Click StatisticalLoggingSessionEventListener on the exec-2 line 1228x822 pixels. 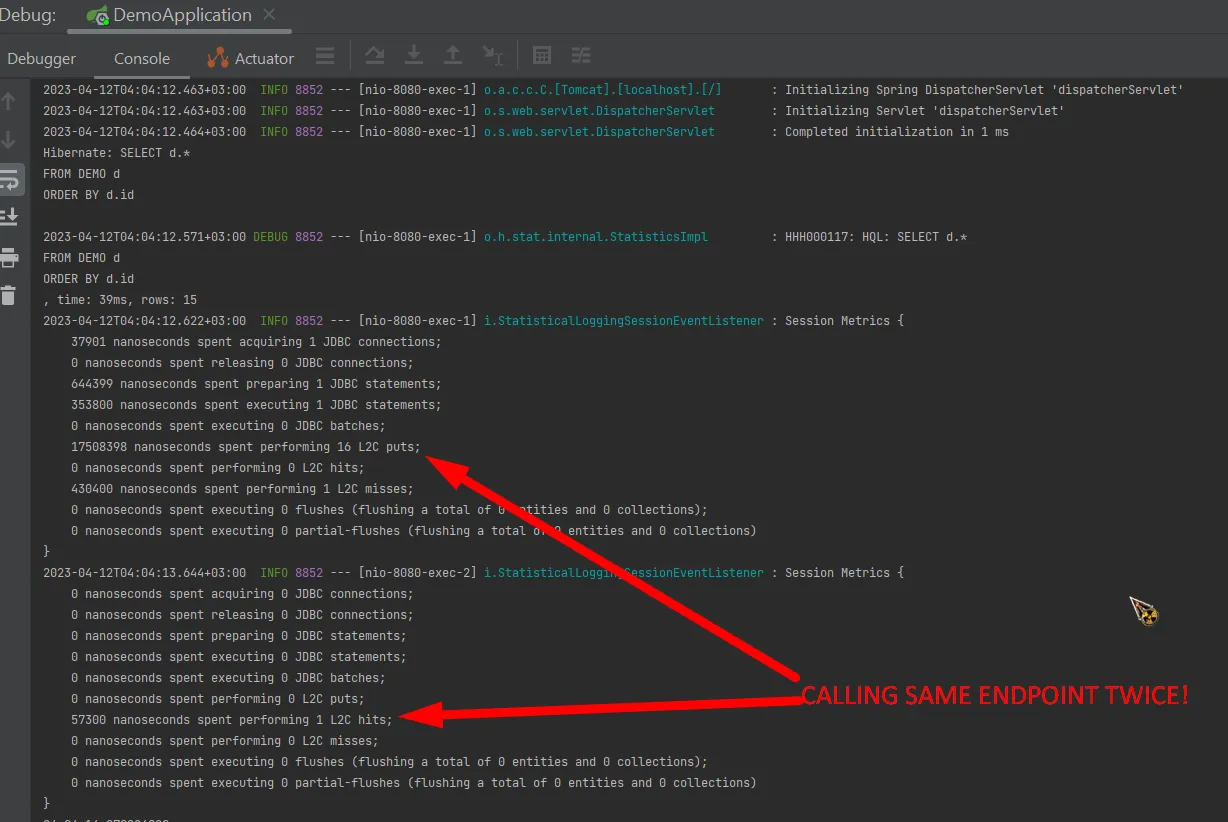click(624, 573)
